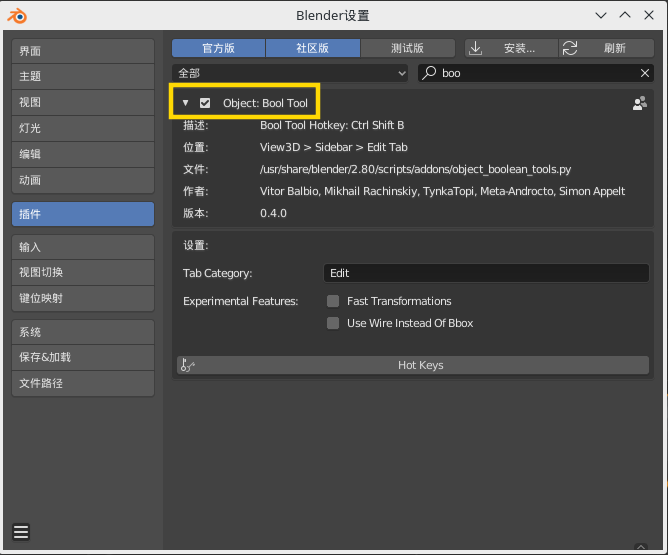Click the 安装... install button
Screen dimensions: 668x555
[x=511, y=48]
